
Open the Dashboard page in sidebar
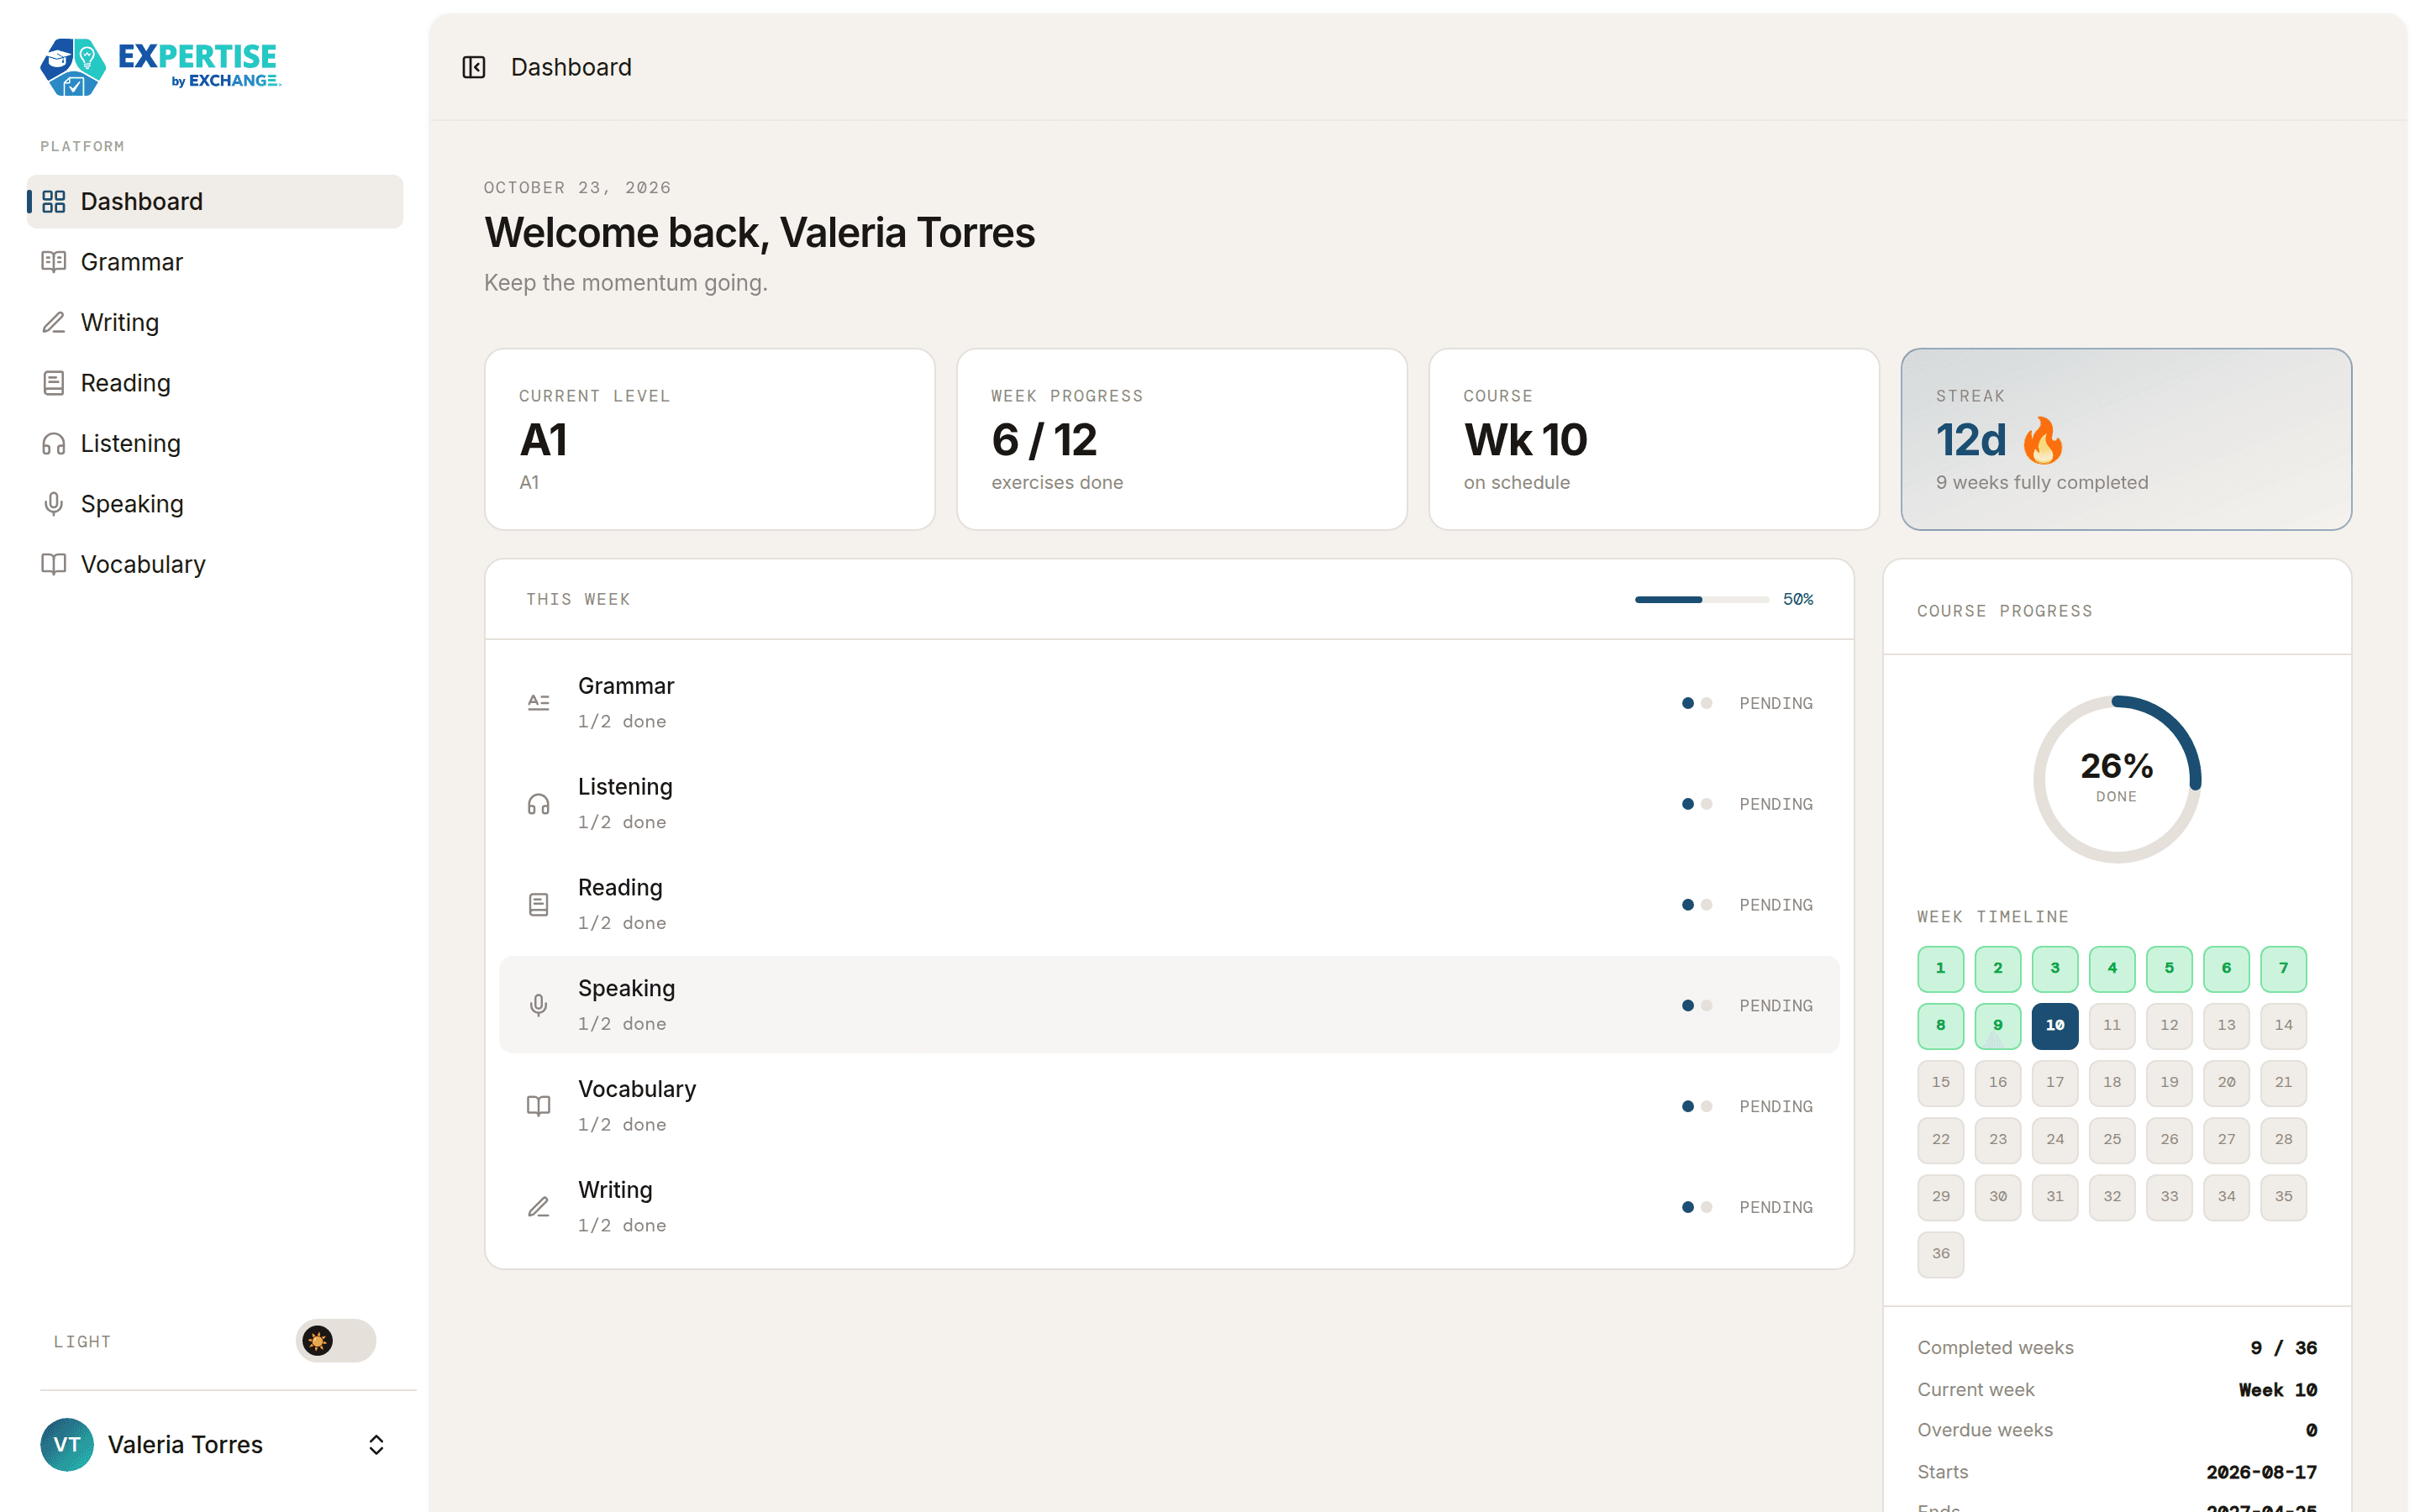[x=215, y=202]
